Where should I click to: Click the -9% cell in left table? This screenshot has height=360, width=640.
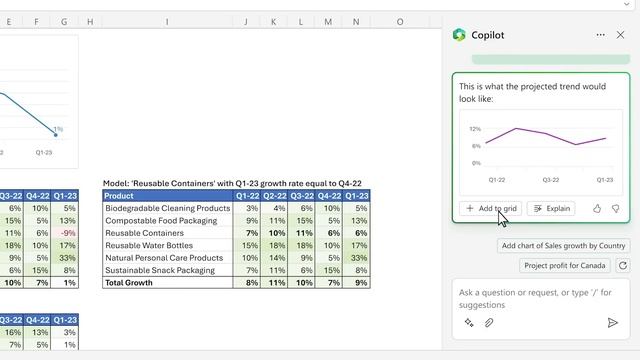tap(65, 233)
